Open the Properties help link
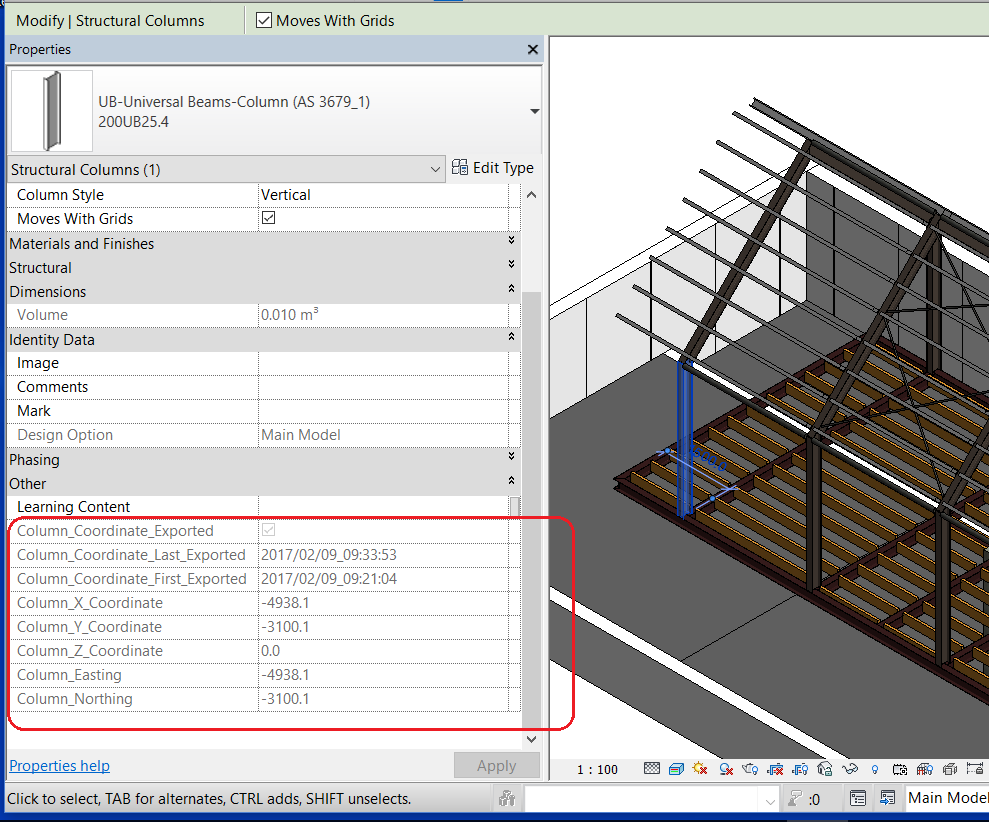989x822 pixels. (x=59, y=766)
